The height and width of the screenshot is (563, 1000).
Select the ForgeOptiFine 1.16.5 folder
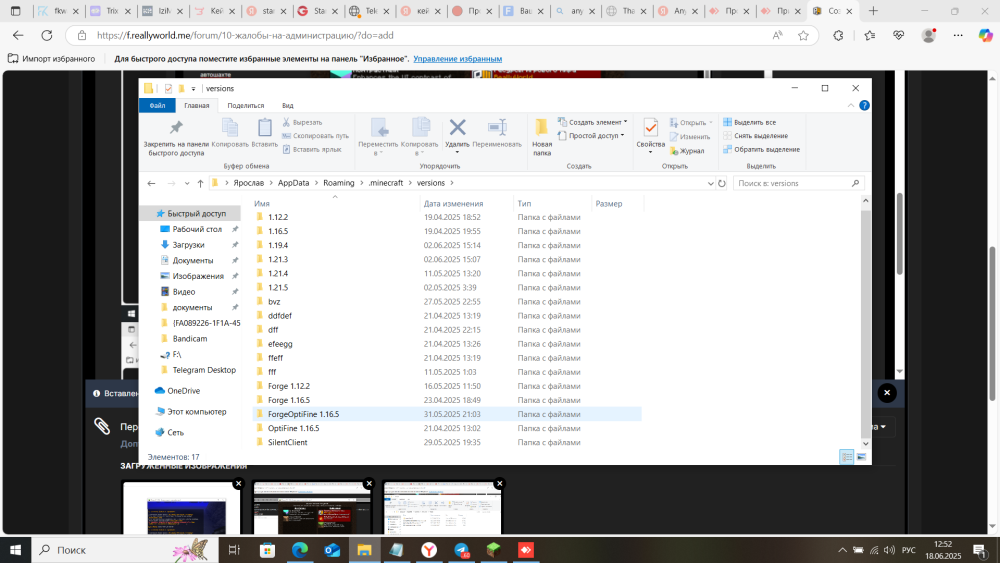pos(446,414)
